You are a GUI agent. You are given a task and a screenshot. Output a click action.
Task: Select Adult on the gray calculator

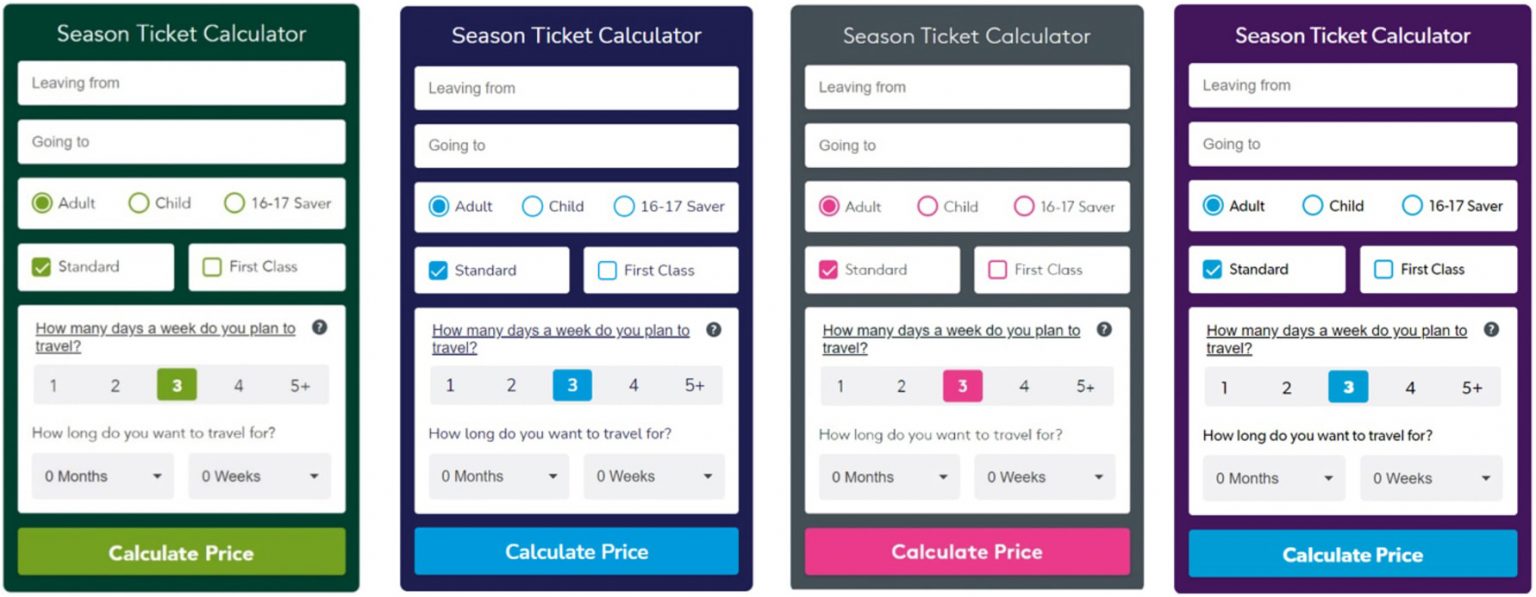click(827, 206)
